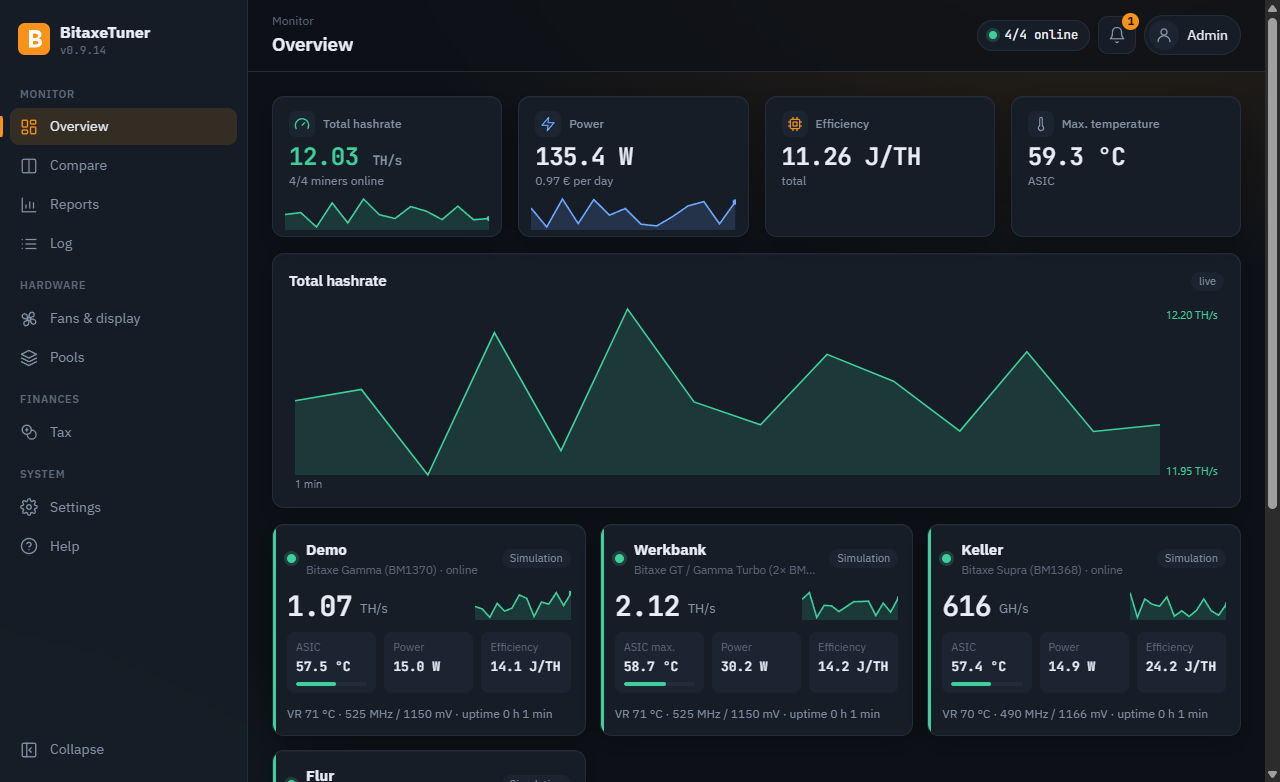
Task: Click the BitaxeTuner logo icon
Action: (34, 39)
